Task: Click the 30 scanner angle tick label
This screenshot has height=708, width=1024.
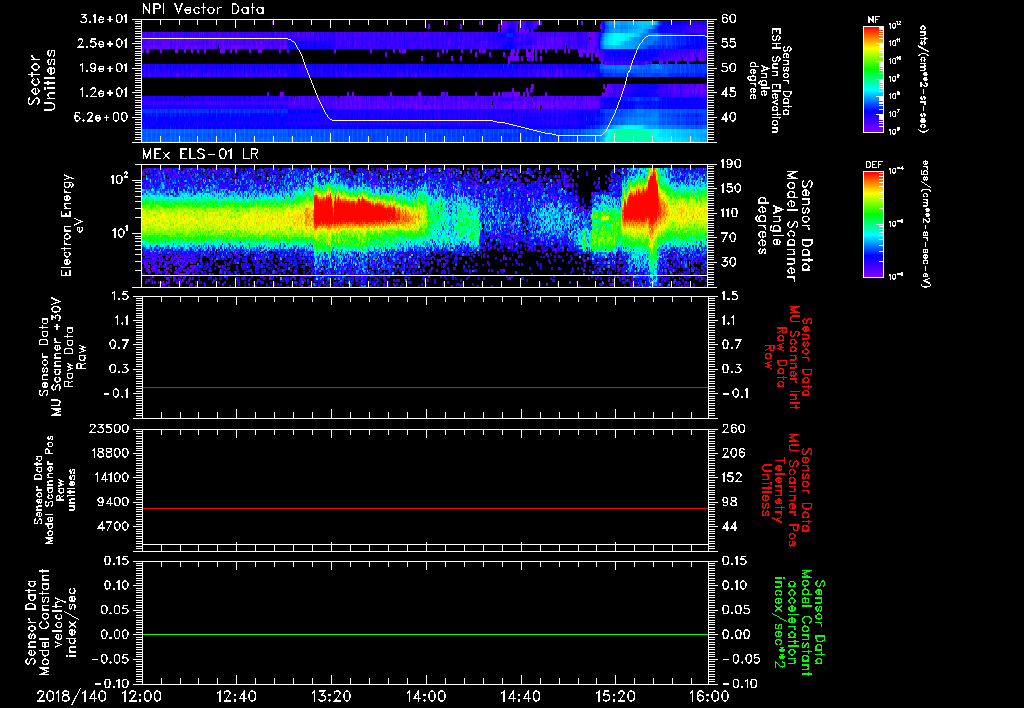Action: (x=729, y=263)
